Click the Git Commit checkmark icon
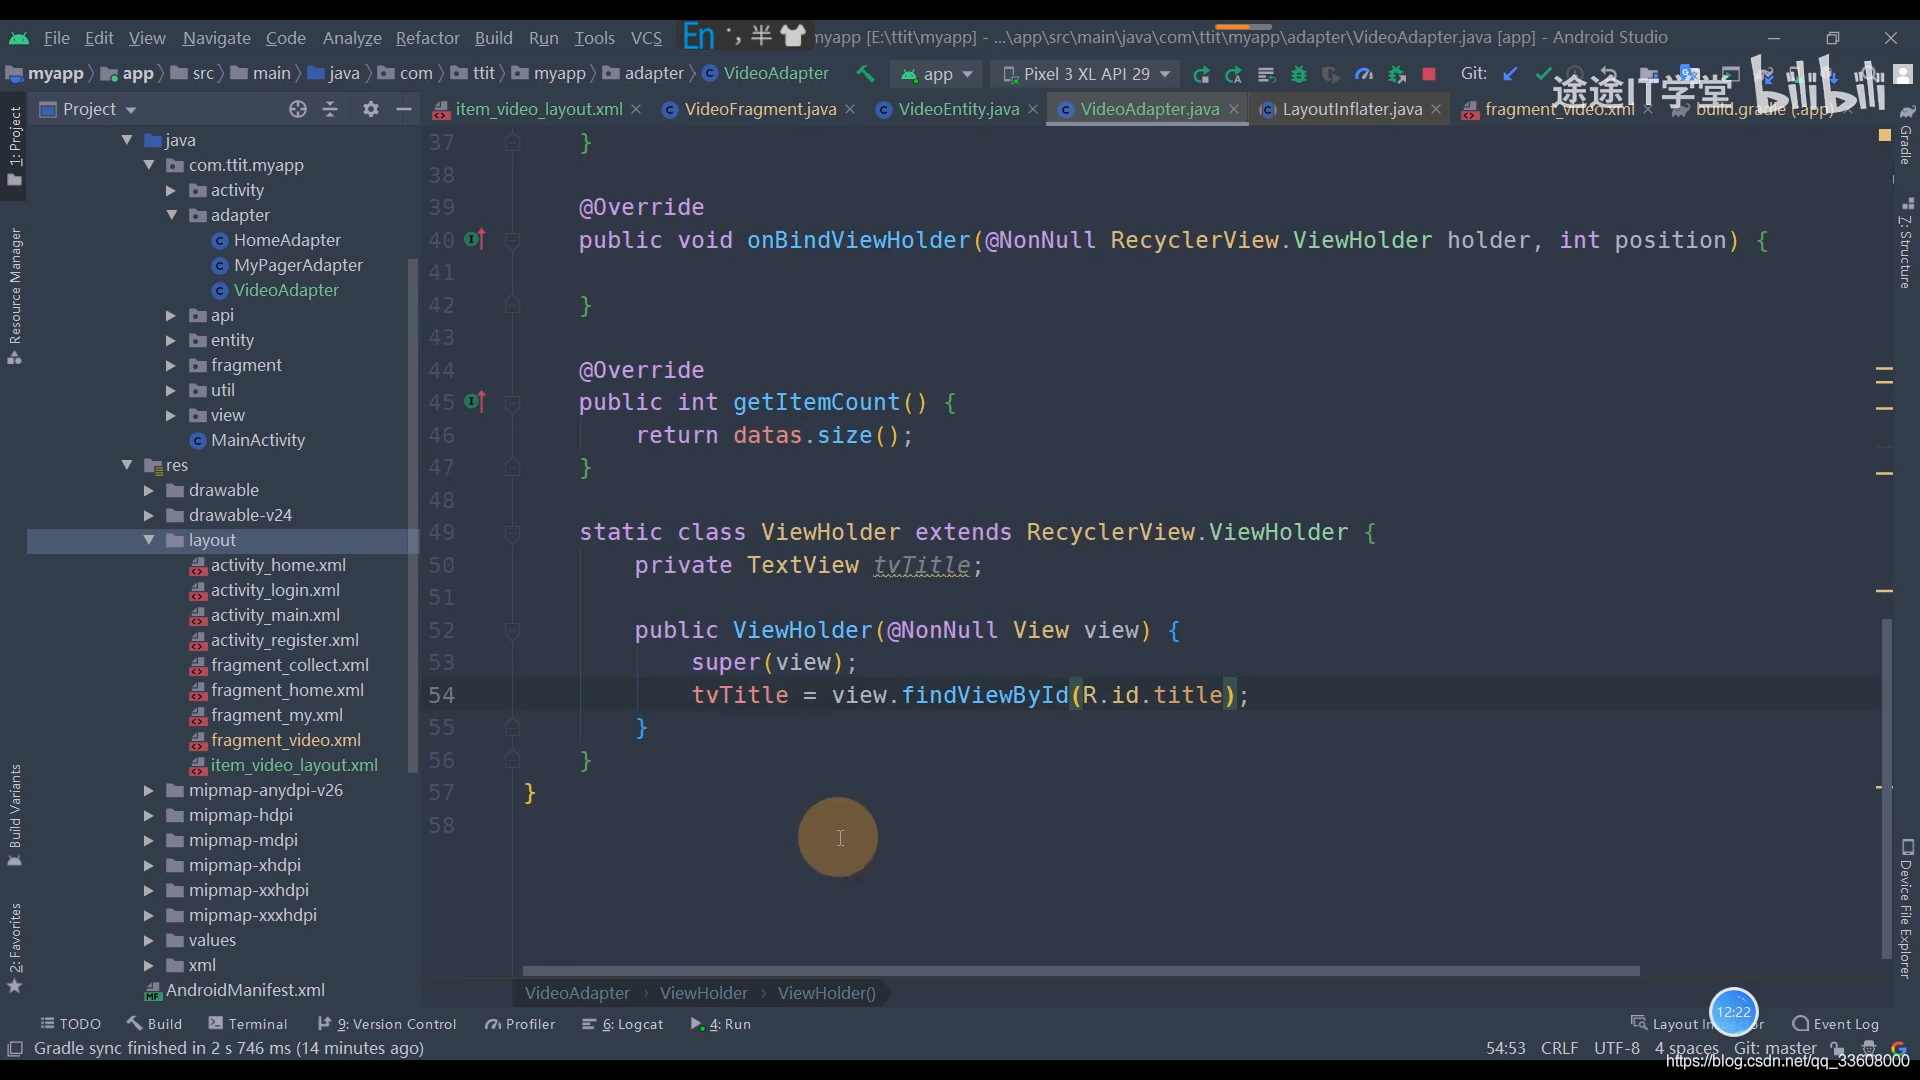 pyautogui.click(x=1543, y=74)
